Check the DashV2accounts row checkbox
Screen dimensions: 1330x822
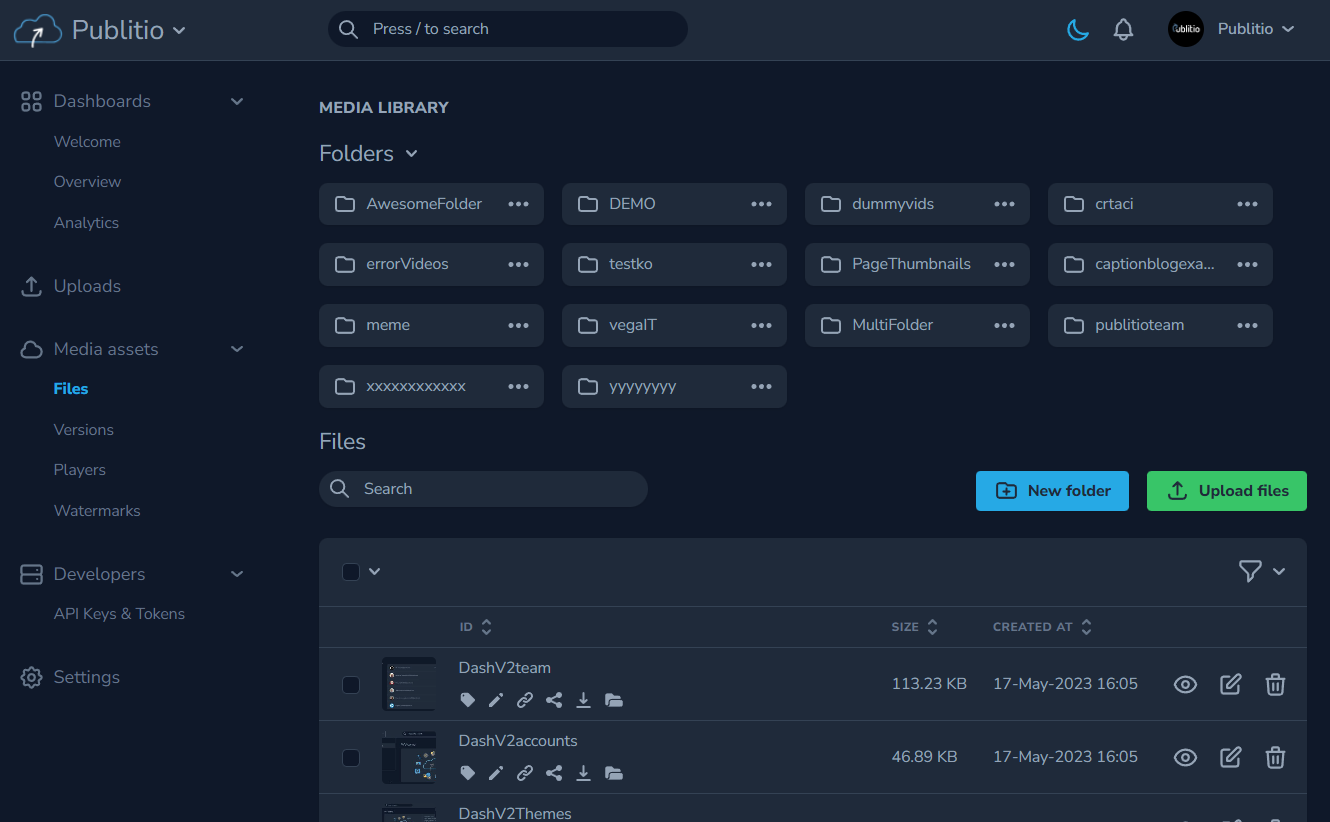click(x=351, y=758)
